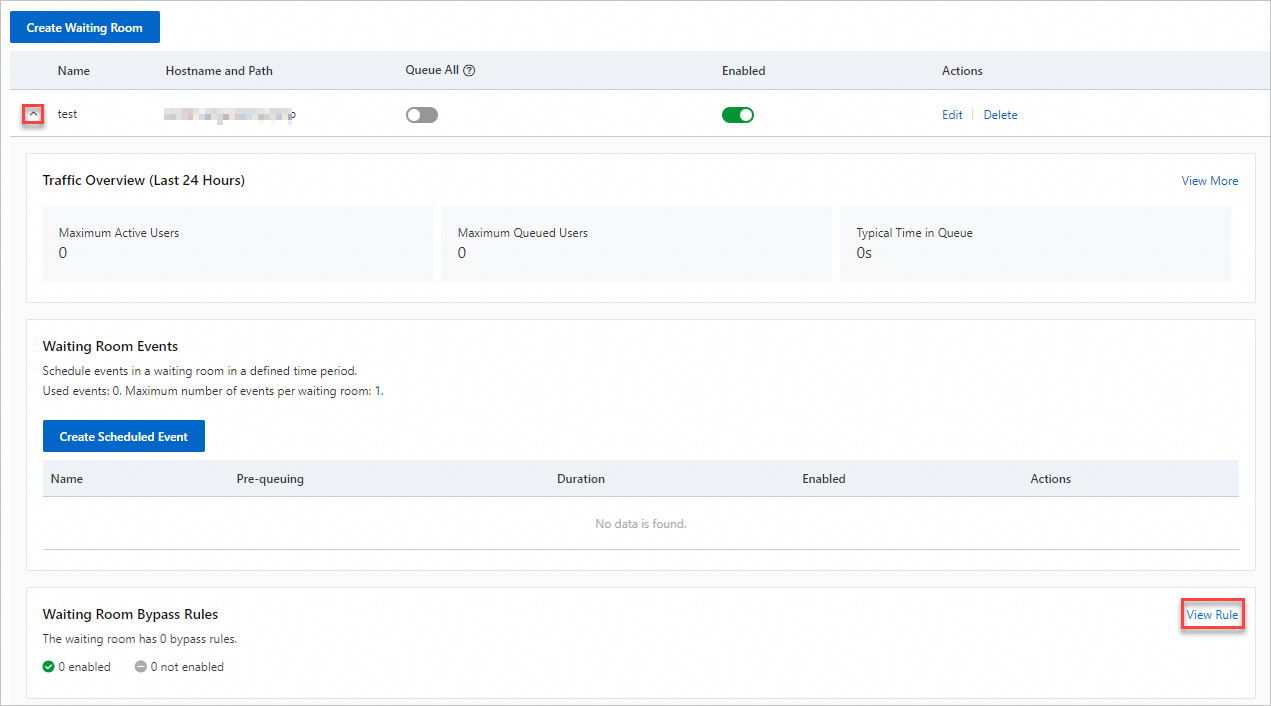Edit the test waiting room
This screenshot has height=706, width=1271.
point(952,115)
